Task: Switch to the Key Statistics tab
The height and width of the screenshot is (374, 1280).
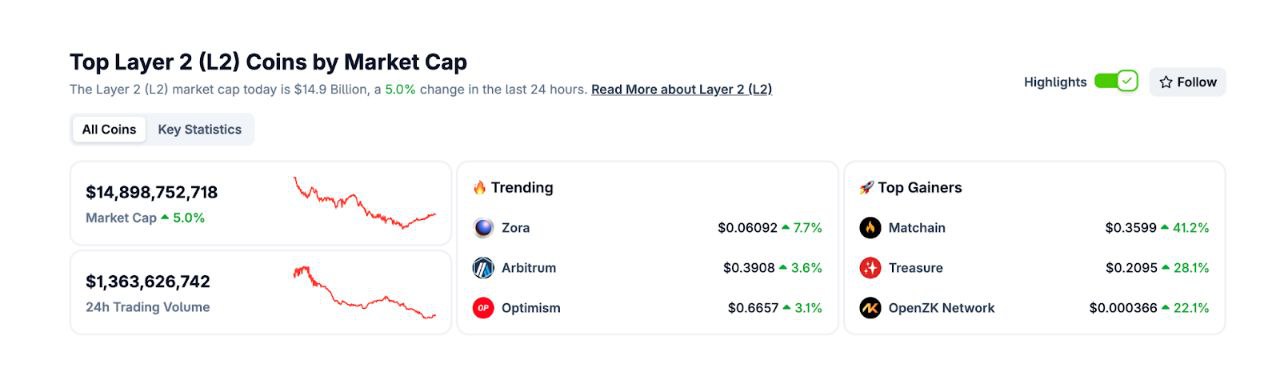Action: click(200, 129)
